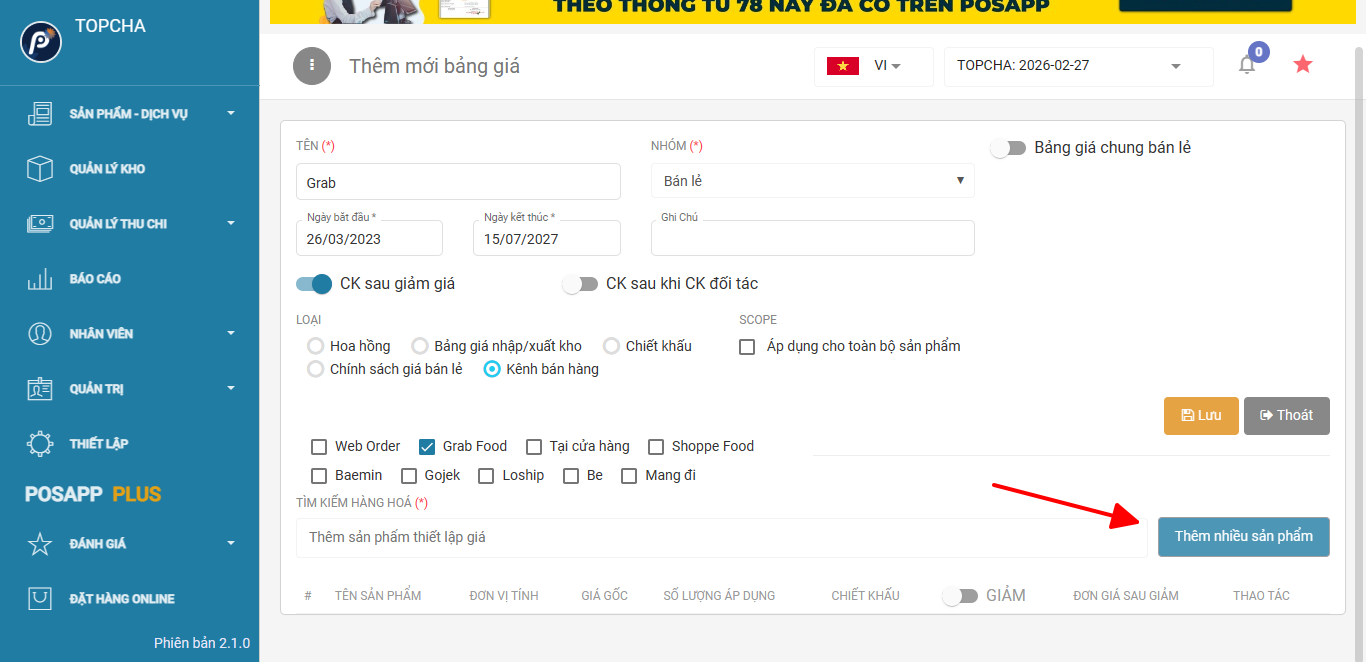Click the Đặt hàng online icon

tap(40, 599)
